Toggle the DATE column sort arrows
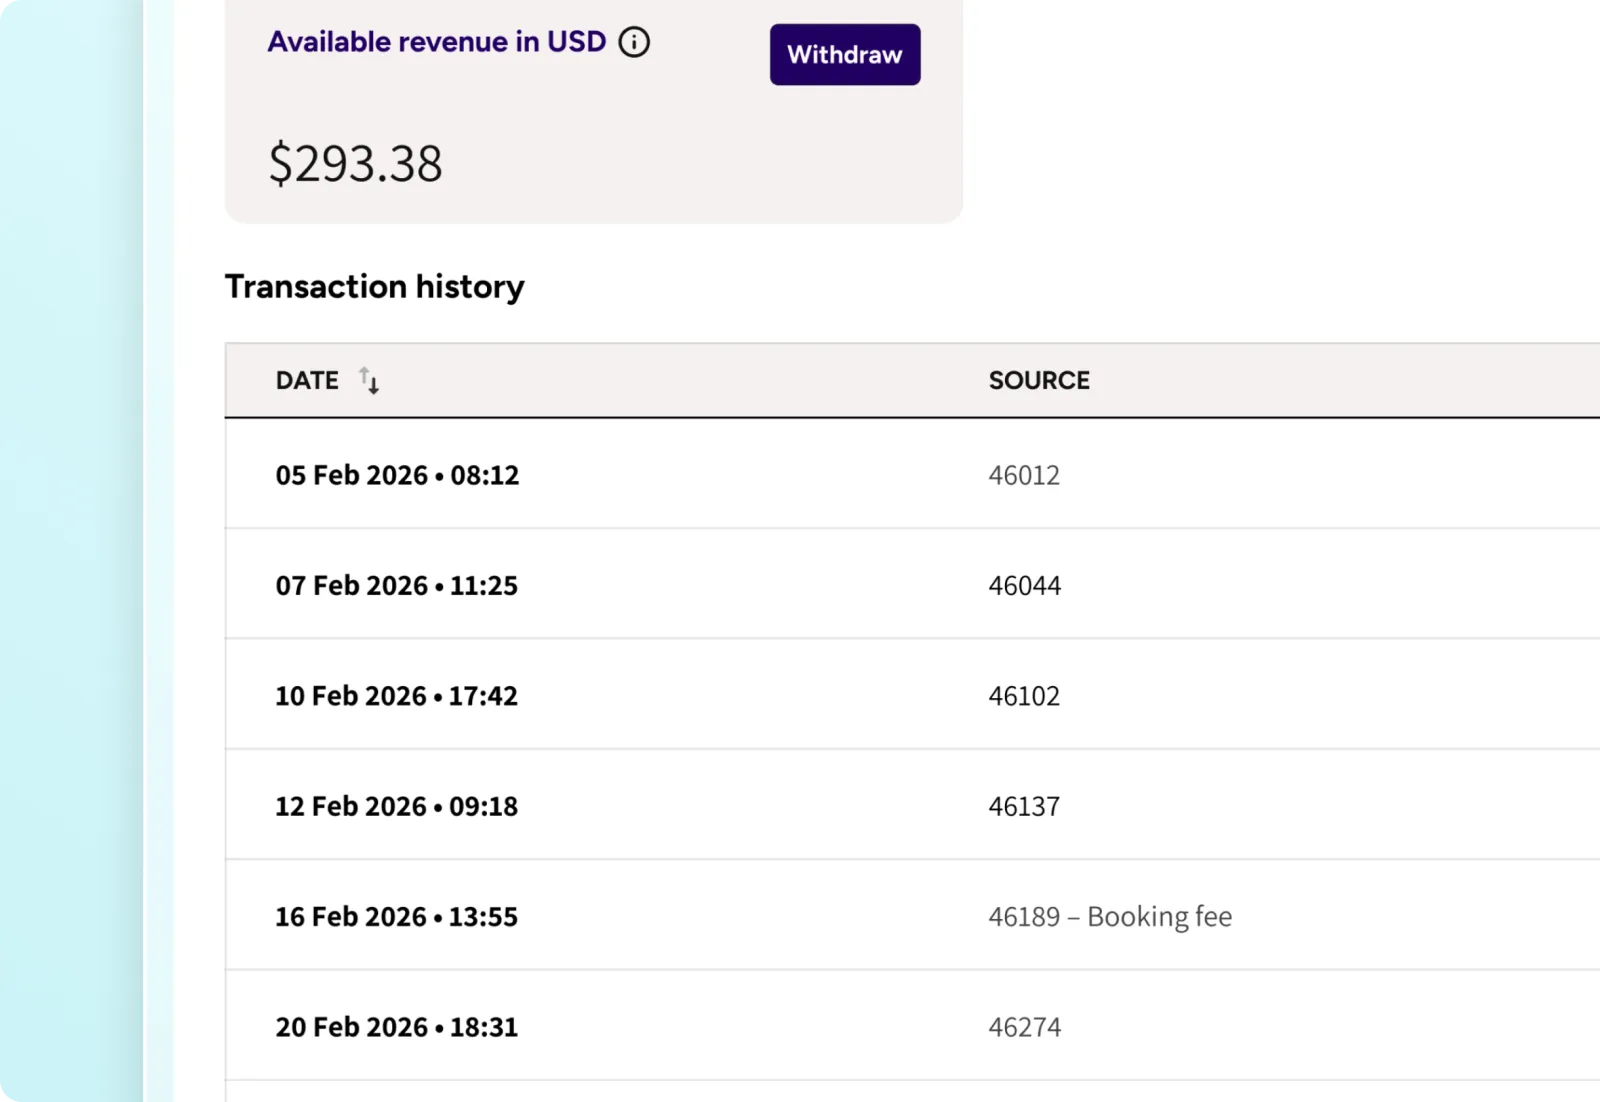The width and height of the screenshot is (1600, 1102). [369, 381]
